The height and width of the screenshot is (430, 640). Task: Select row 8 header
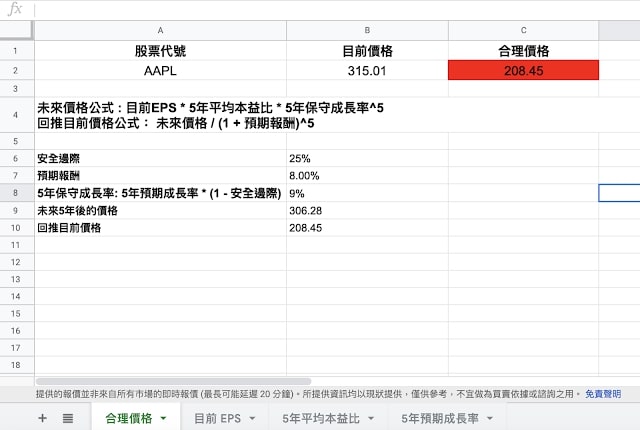pyautogui.click(x=15, y=193)
